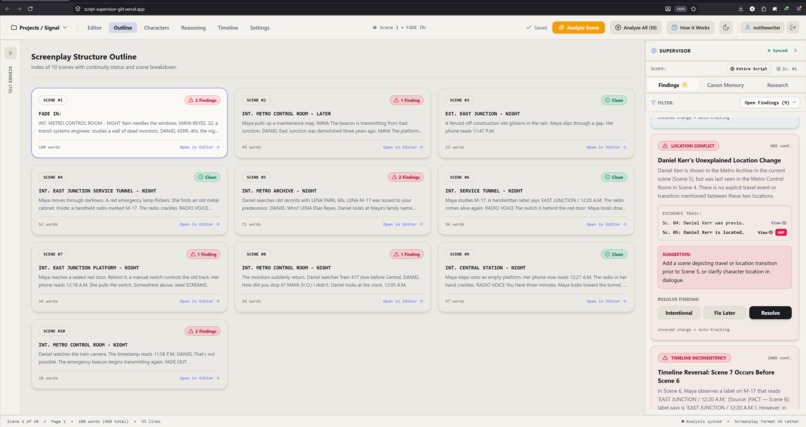Click the red GAP tag in evidence trail

[x=781, y=232]
